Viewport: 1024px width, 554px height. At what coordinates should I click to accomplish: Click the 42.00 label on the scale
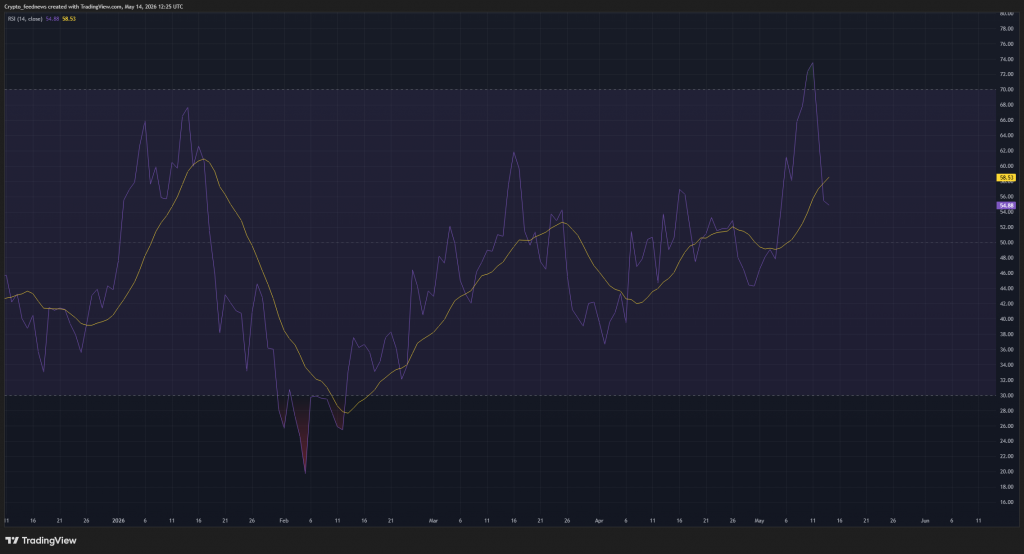click(x=1006, y=304)
